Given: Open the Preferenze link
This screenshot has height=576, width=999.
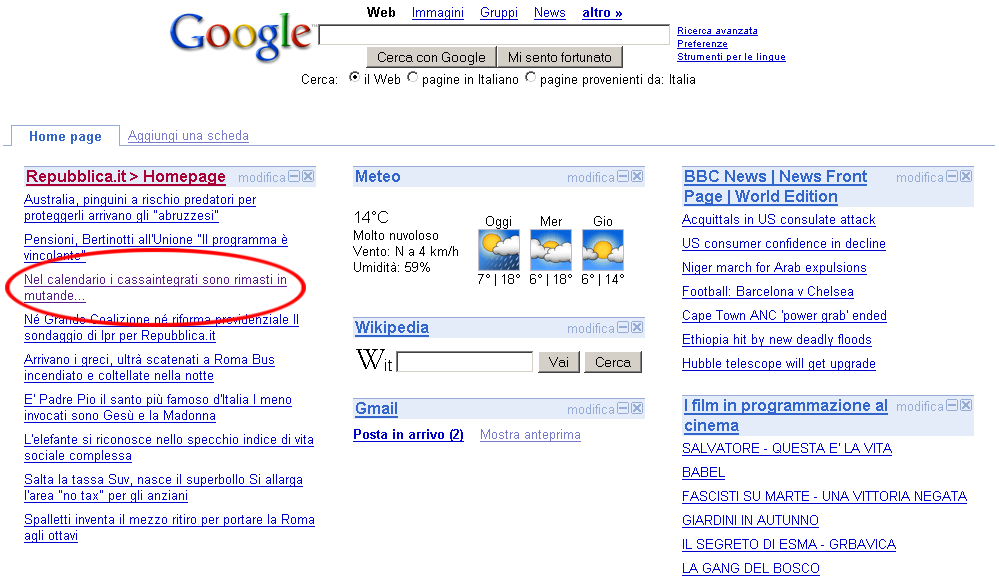Looking at the screenshot, I should pos(702,44).
